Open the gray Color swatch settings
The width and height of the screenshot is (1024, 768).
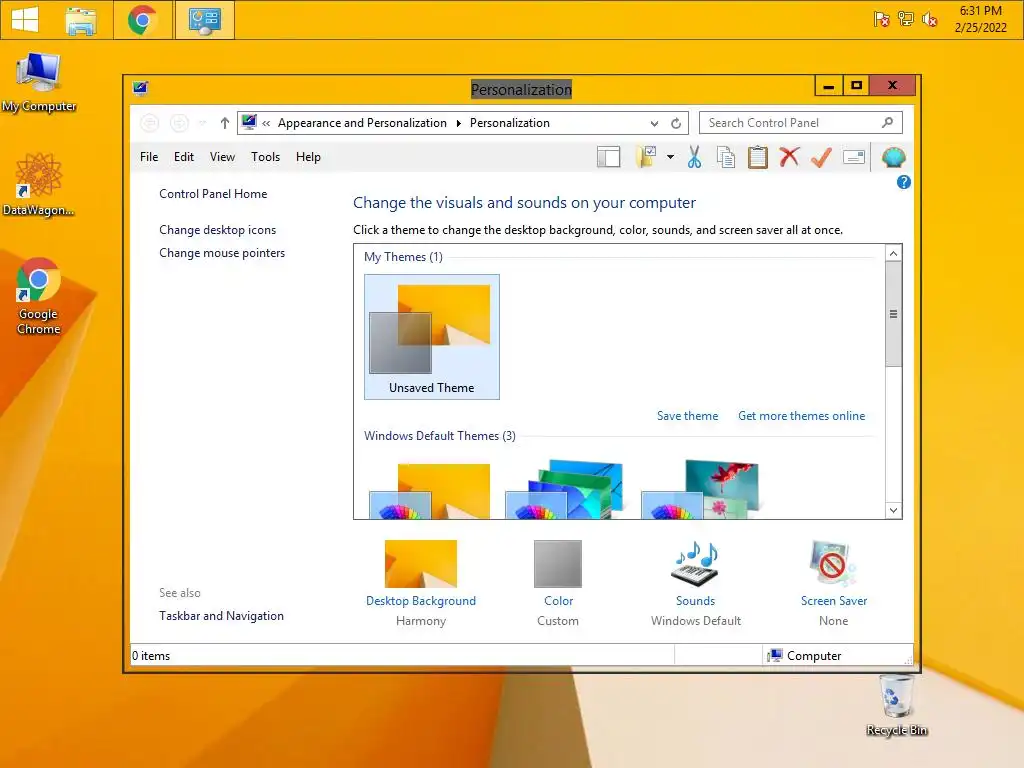click(558, 564)
